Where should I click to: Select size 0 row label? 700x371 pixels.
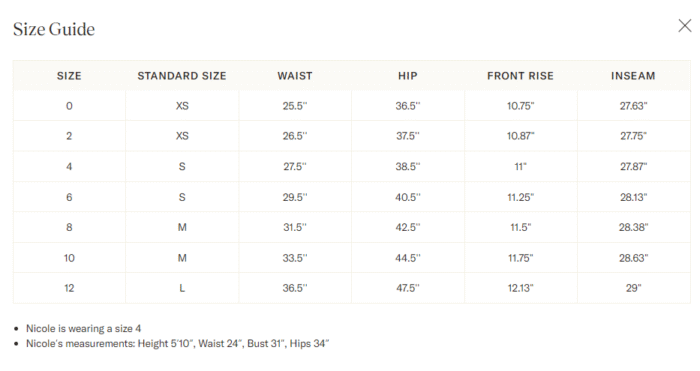click(69, 106)
